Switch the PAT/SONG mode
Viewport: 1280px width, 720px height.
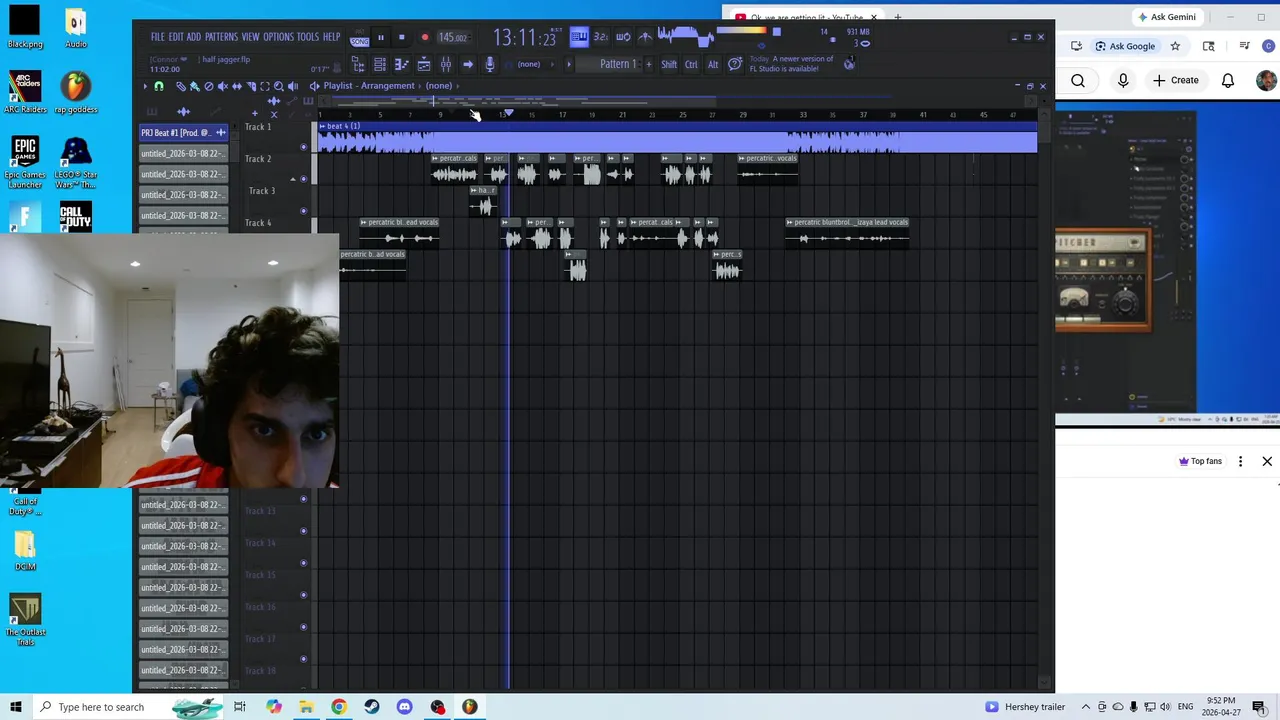(359, 39)
